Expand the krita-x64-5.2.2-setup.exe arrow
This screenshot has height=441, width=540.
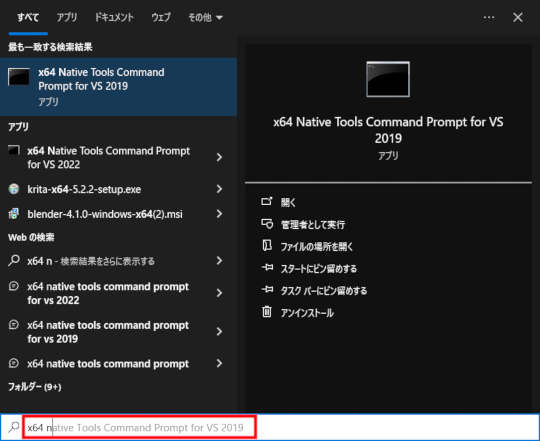[x=219, y=189]
